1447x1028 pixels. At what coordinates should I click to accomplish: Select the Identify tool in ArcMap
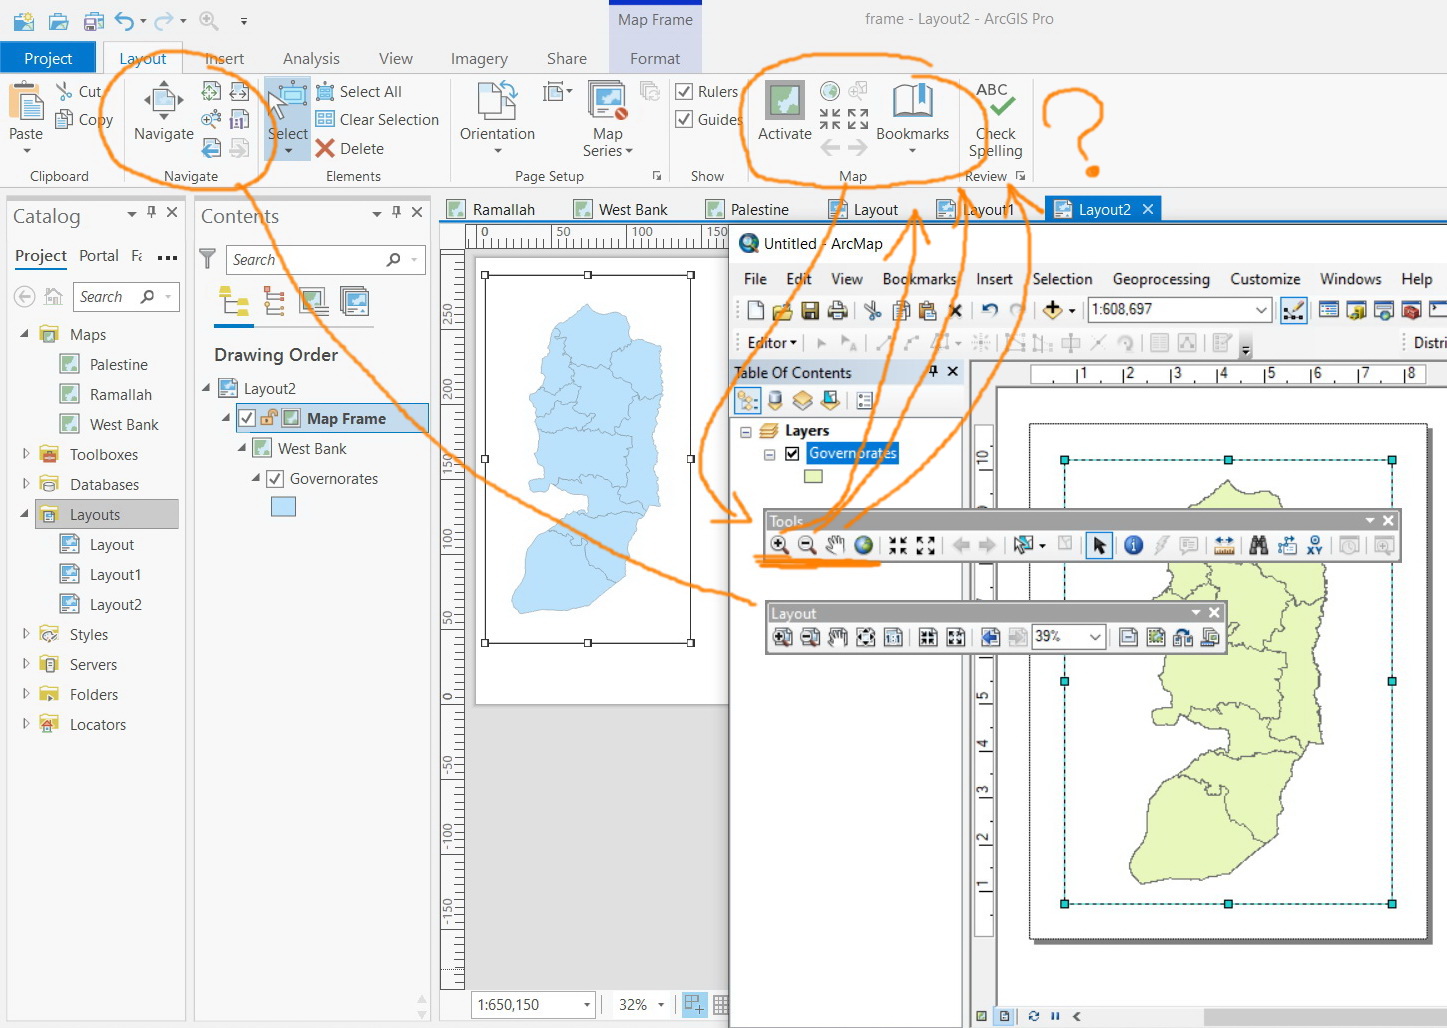1133,545
